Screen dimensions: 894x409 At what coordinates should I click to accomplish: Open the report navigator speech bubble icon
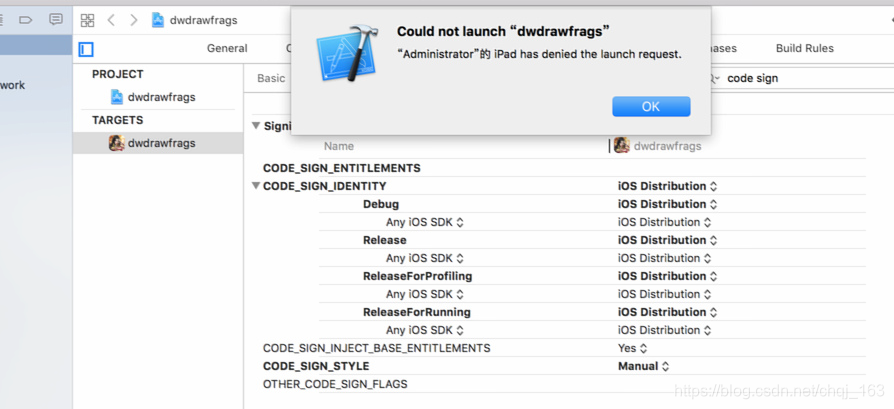56,19
